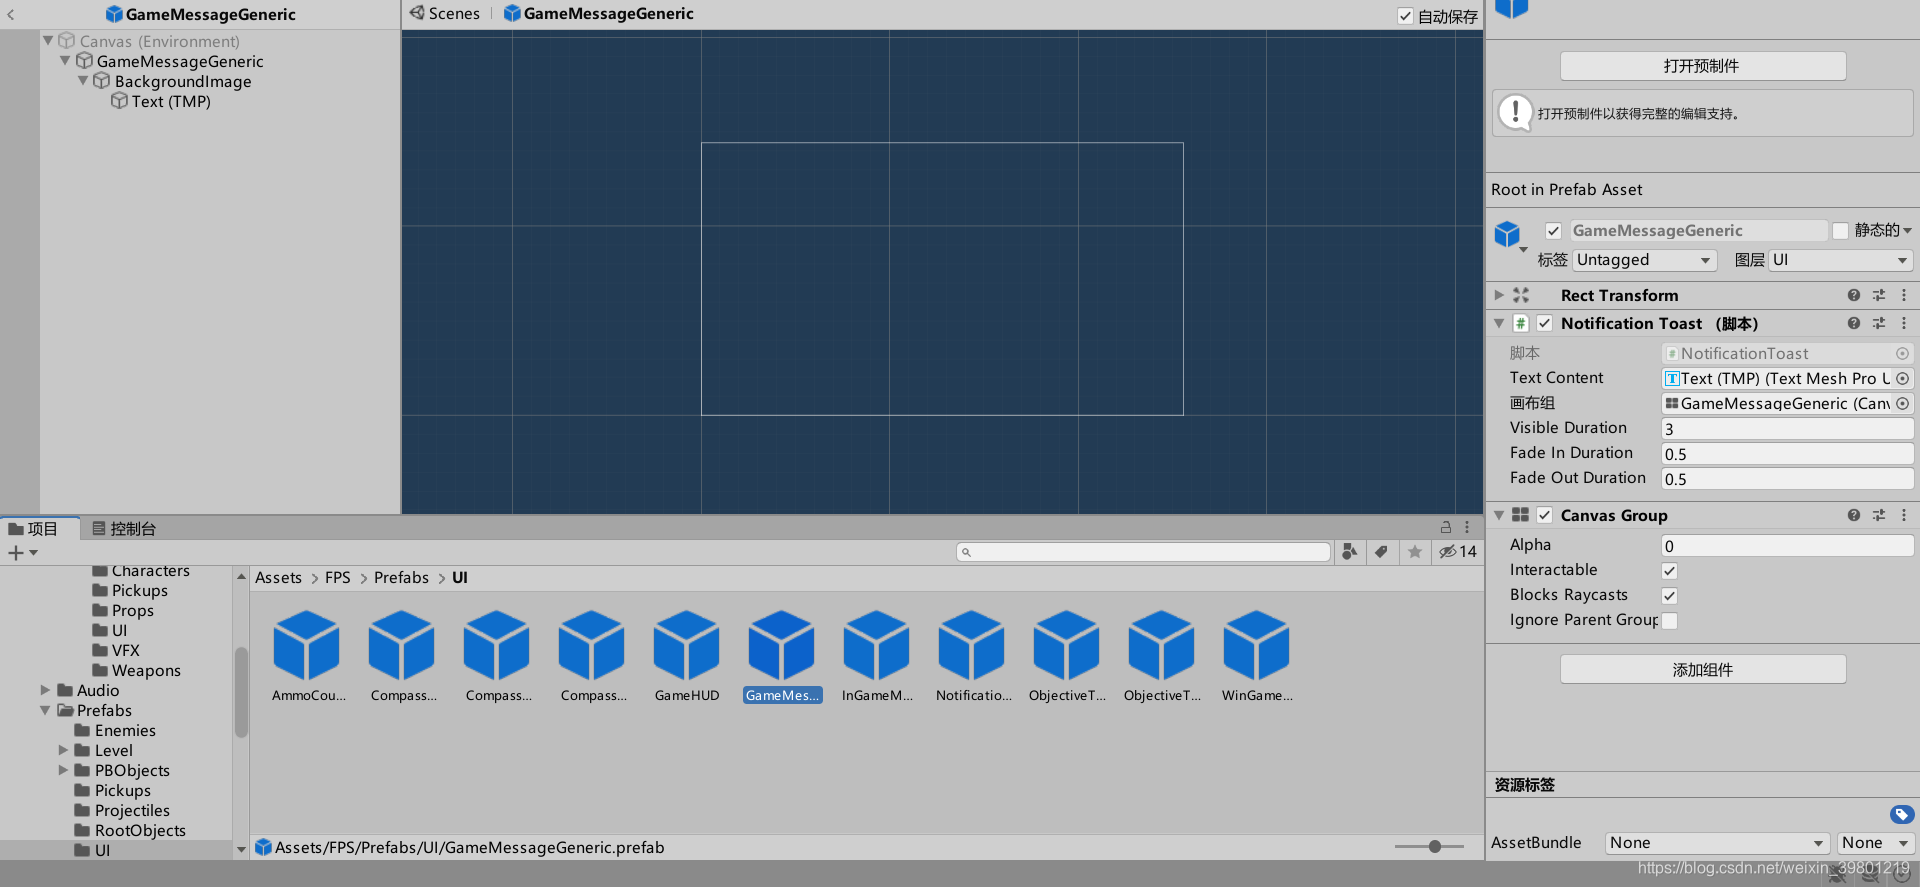Click the search by type filter icon
Image resolution: width=1920 pixels, height=887 pixels.
(x=1350, y=551)
